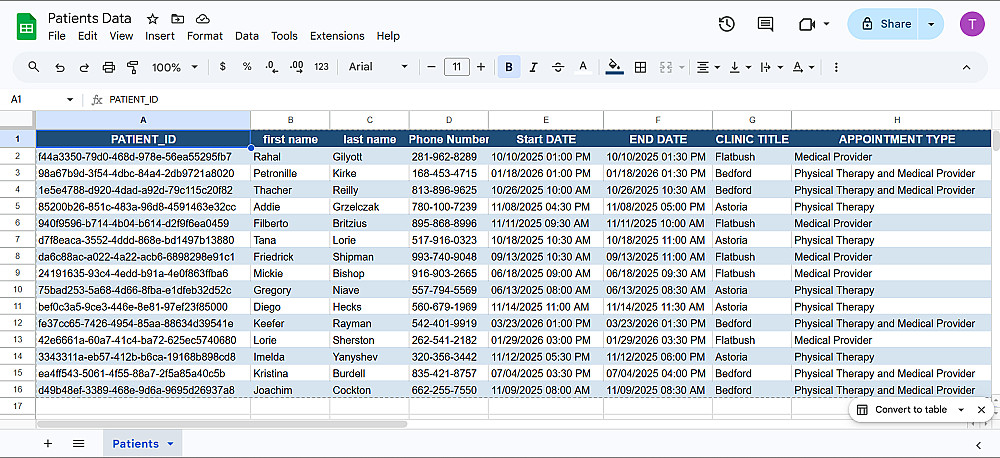Screen dimensions: 1000x458
Task: Click the font size input field
Action: [x=456, y=67]
